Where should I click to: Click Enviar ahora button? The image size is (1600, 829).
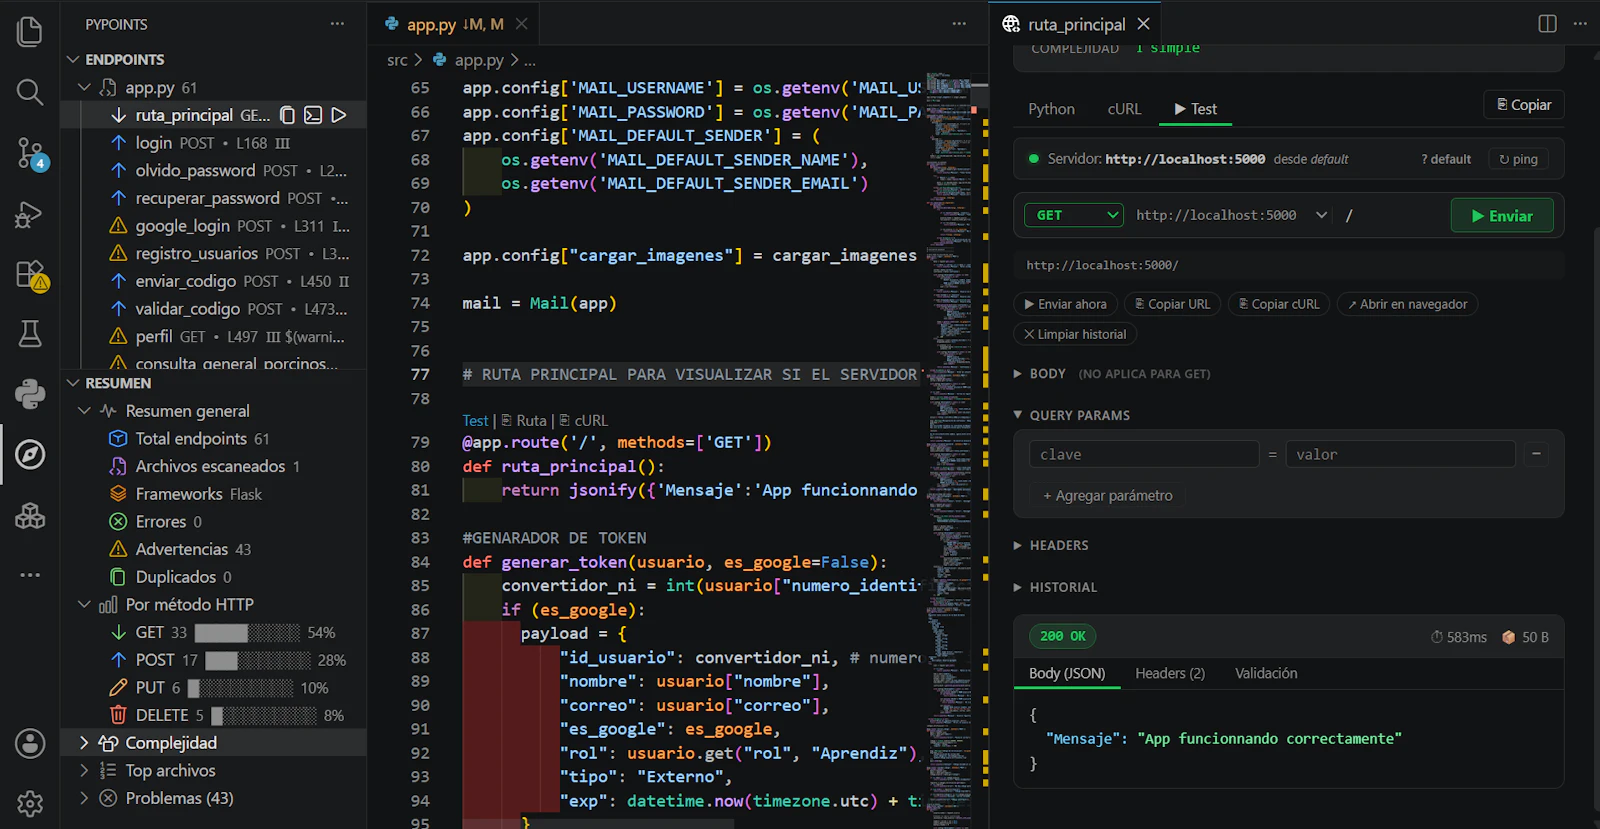[1065, 304]
